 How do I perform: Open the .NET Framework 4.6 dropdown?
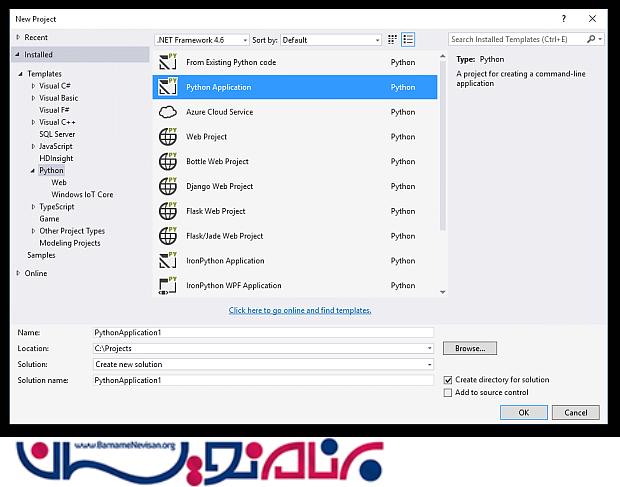[202, 40]
